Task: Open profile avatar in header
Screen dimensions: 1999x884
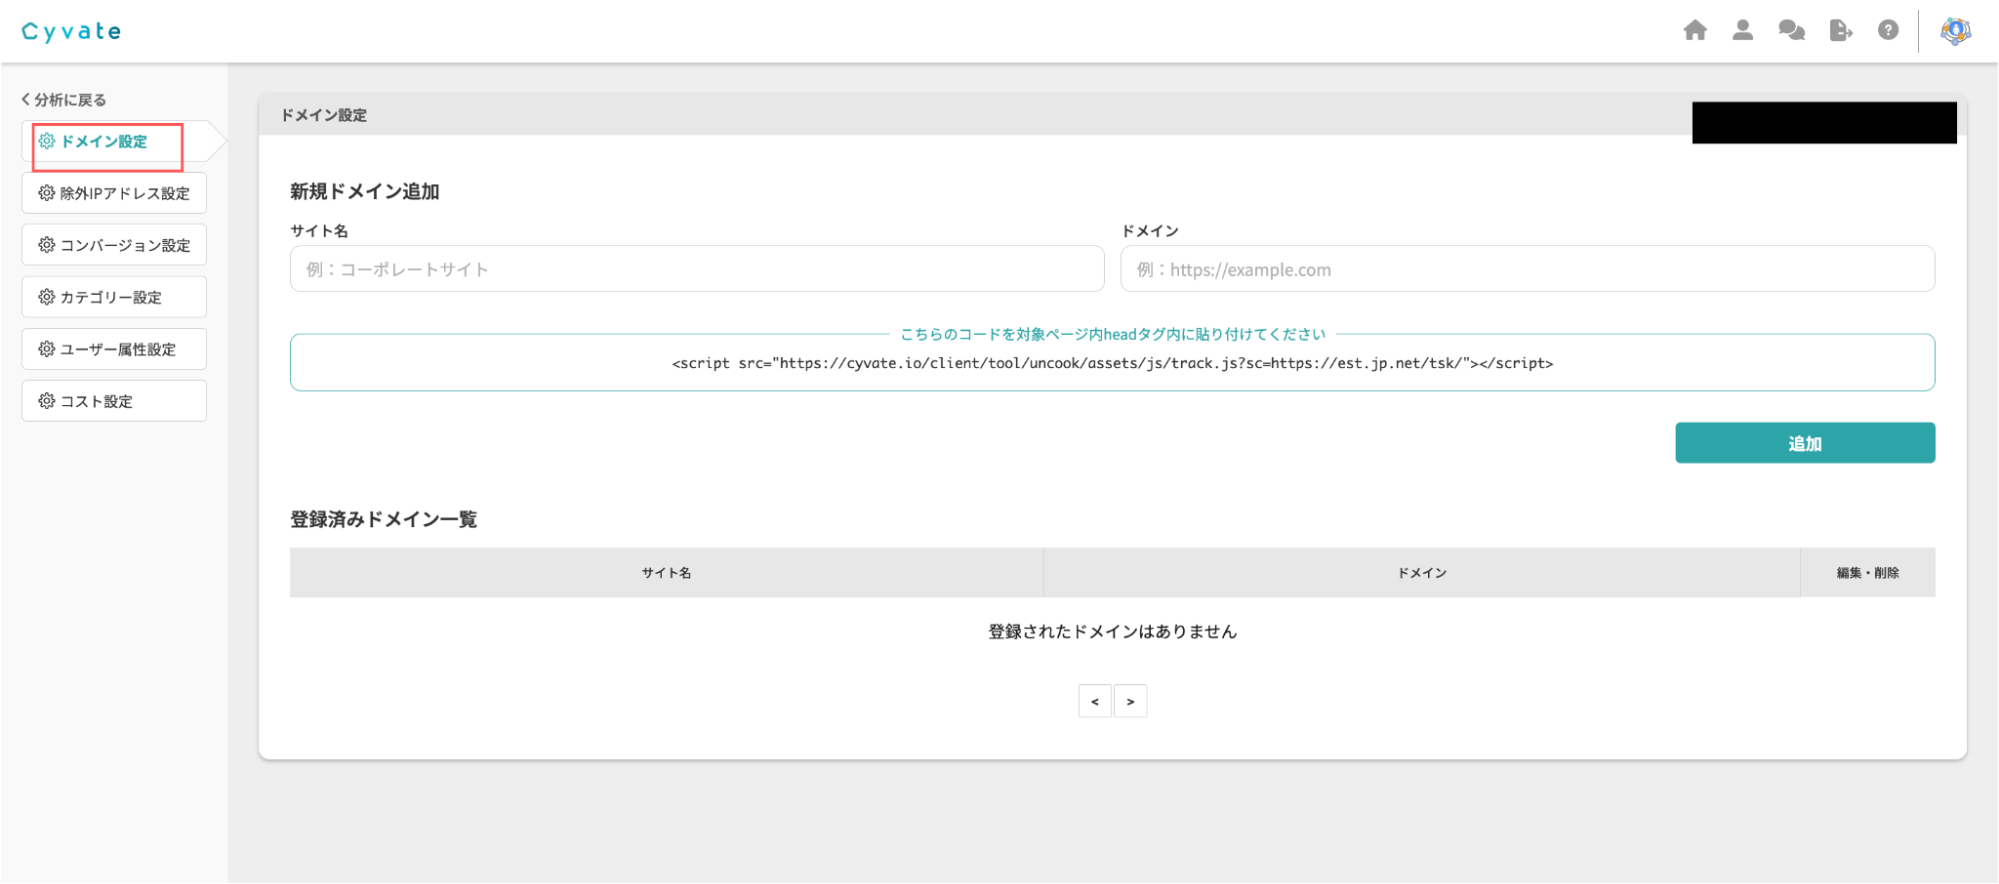Action: pos(1955,31)
